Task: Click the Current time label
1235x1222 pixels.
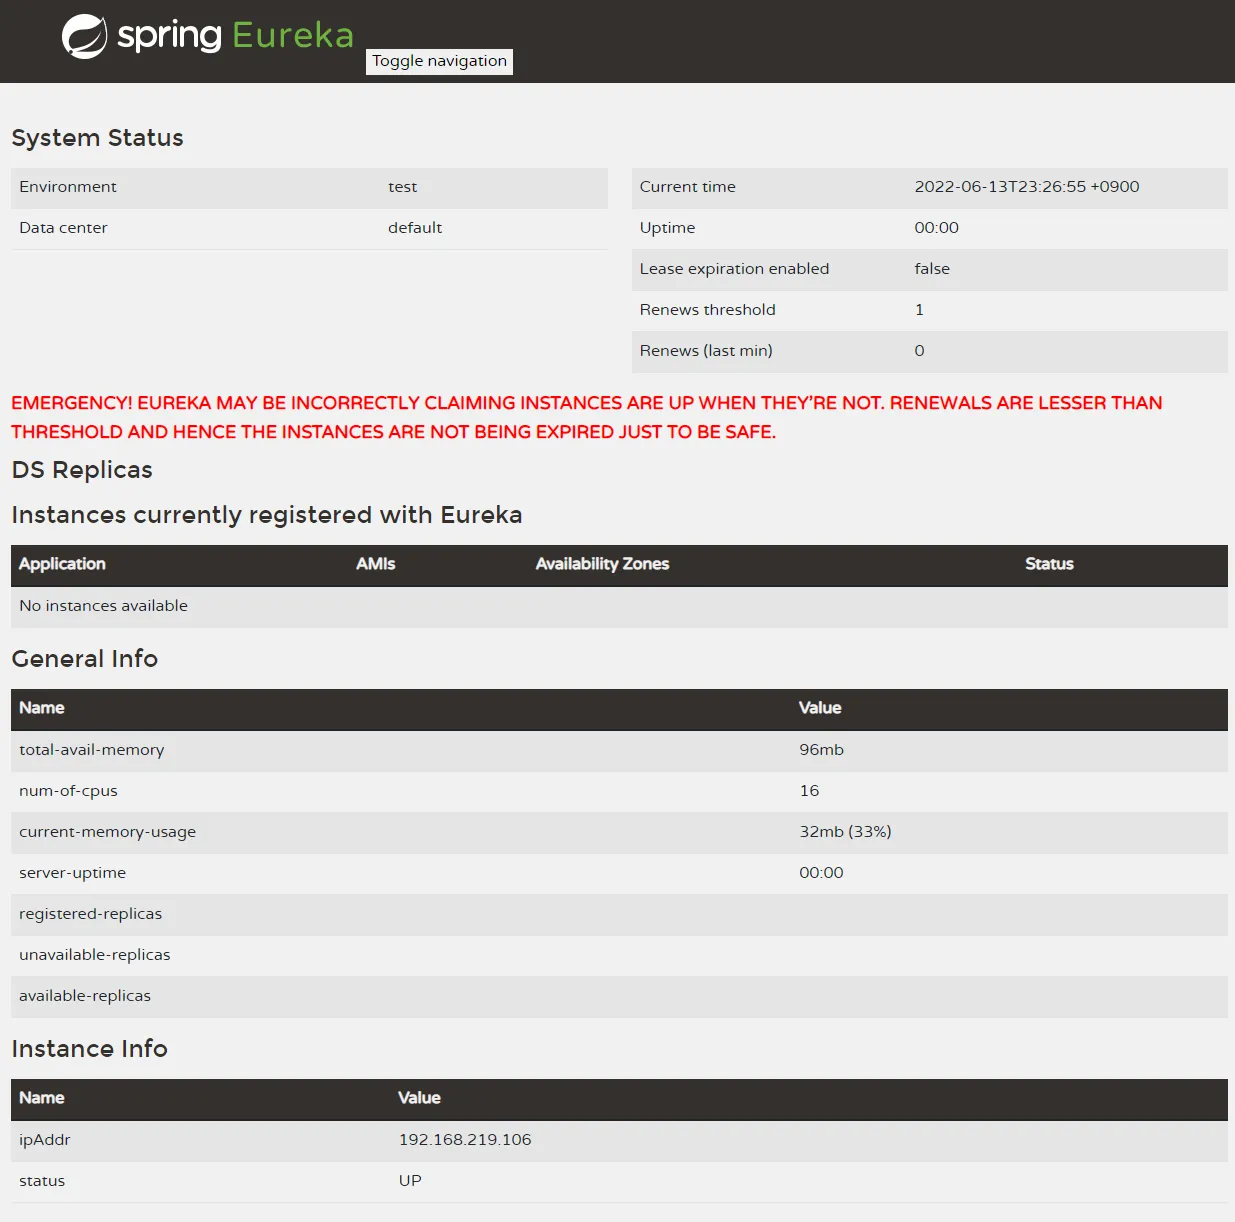Action: (x=688, y=187)
